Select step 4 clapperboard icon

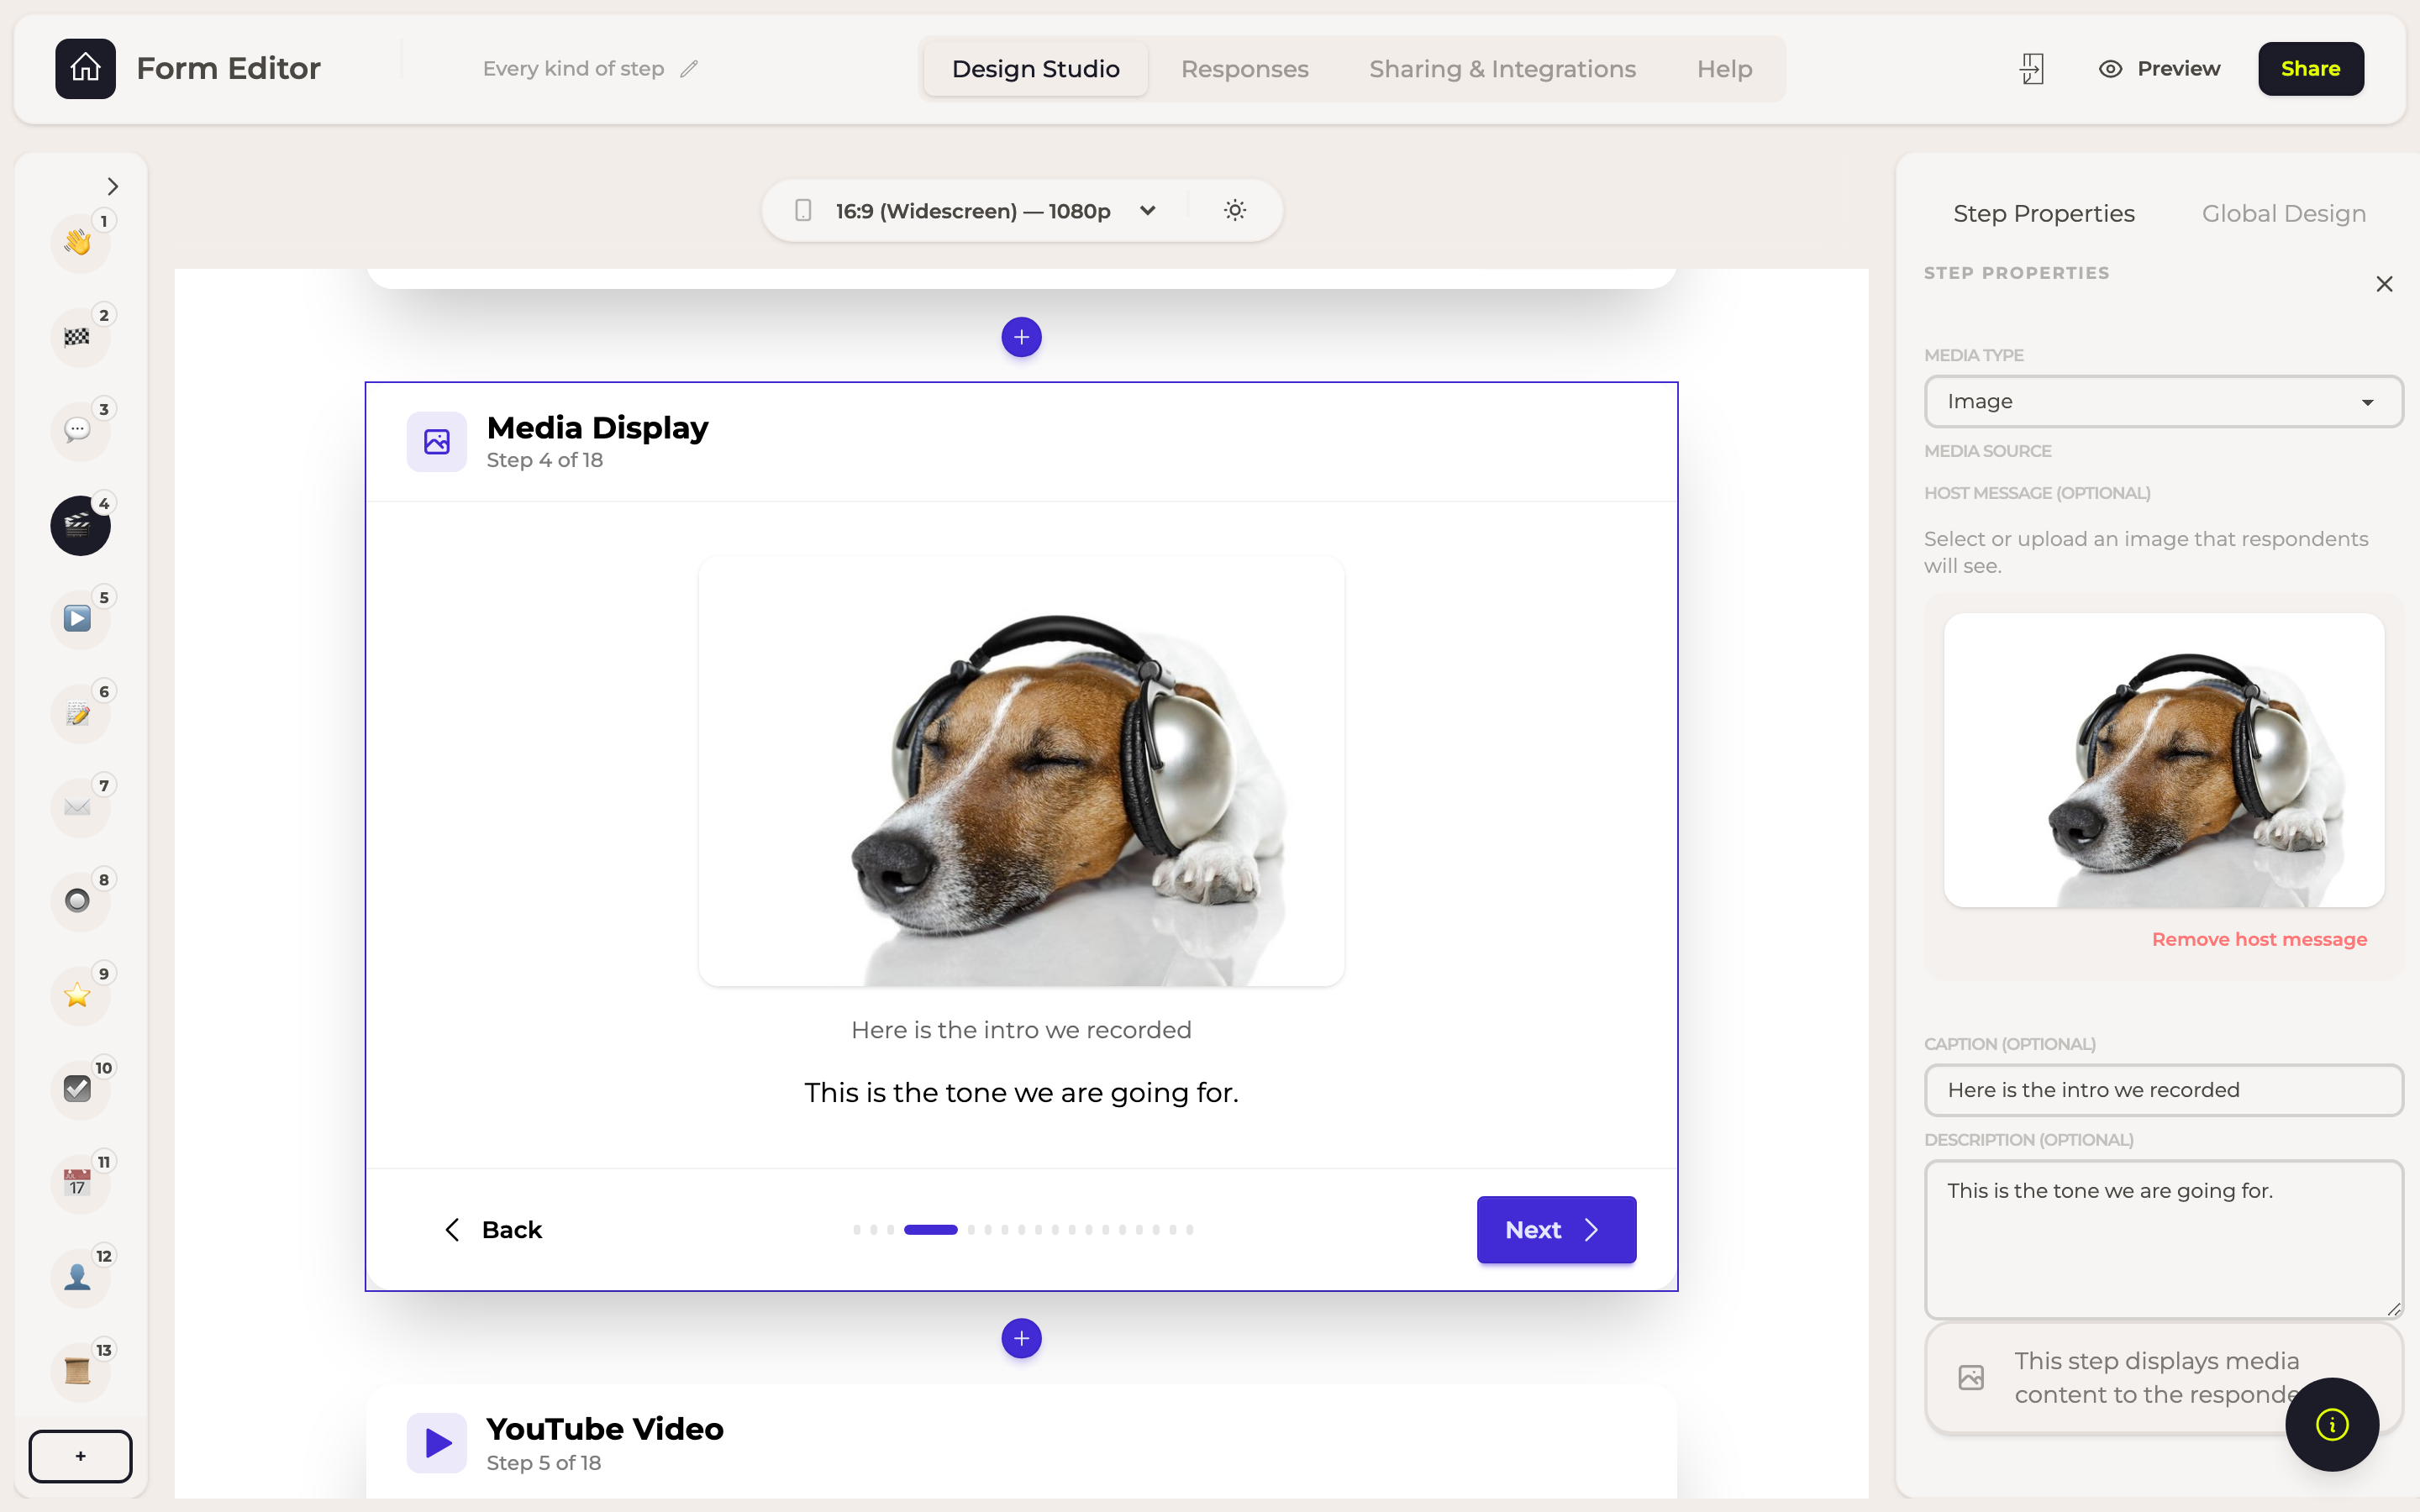[x=79, y=525]
